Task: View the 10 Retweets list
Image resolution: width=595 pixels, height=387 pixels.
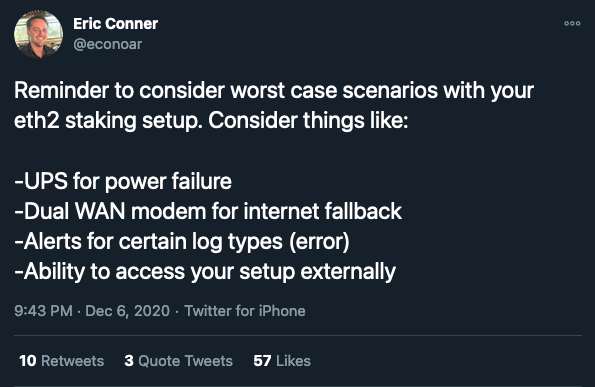Action: tap(61, 361)
